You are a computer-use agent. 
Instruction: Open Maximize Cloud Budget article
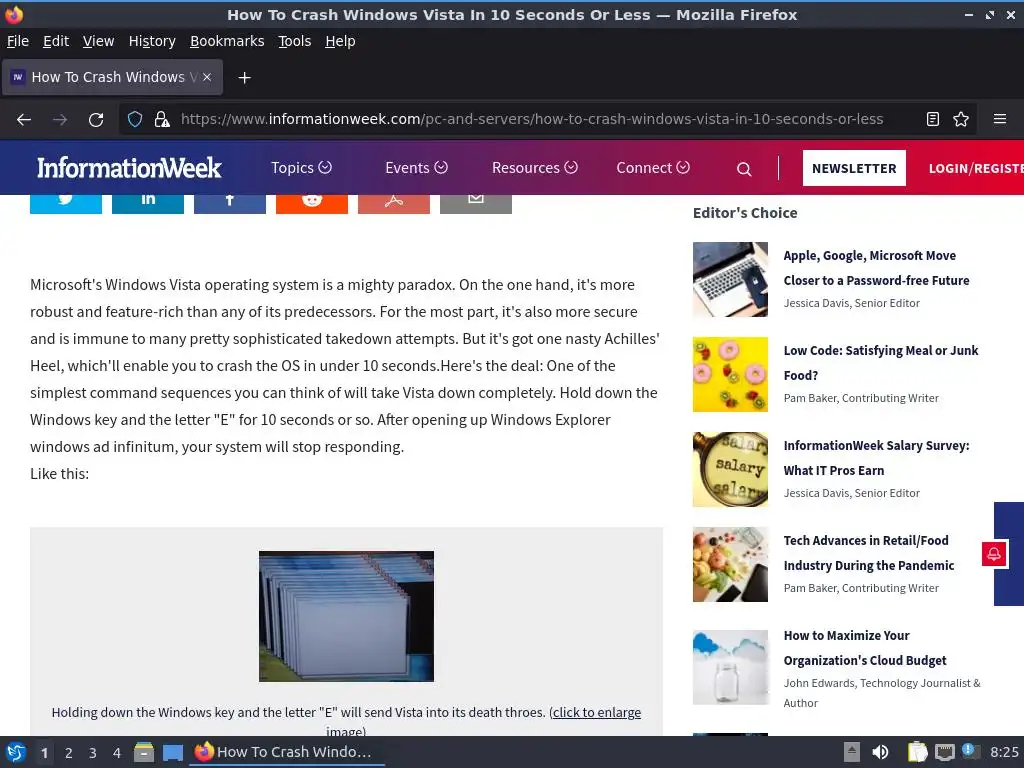click(865, 648)
